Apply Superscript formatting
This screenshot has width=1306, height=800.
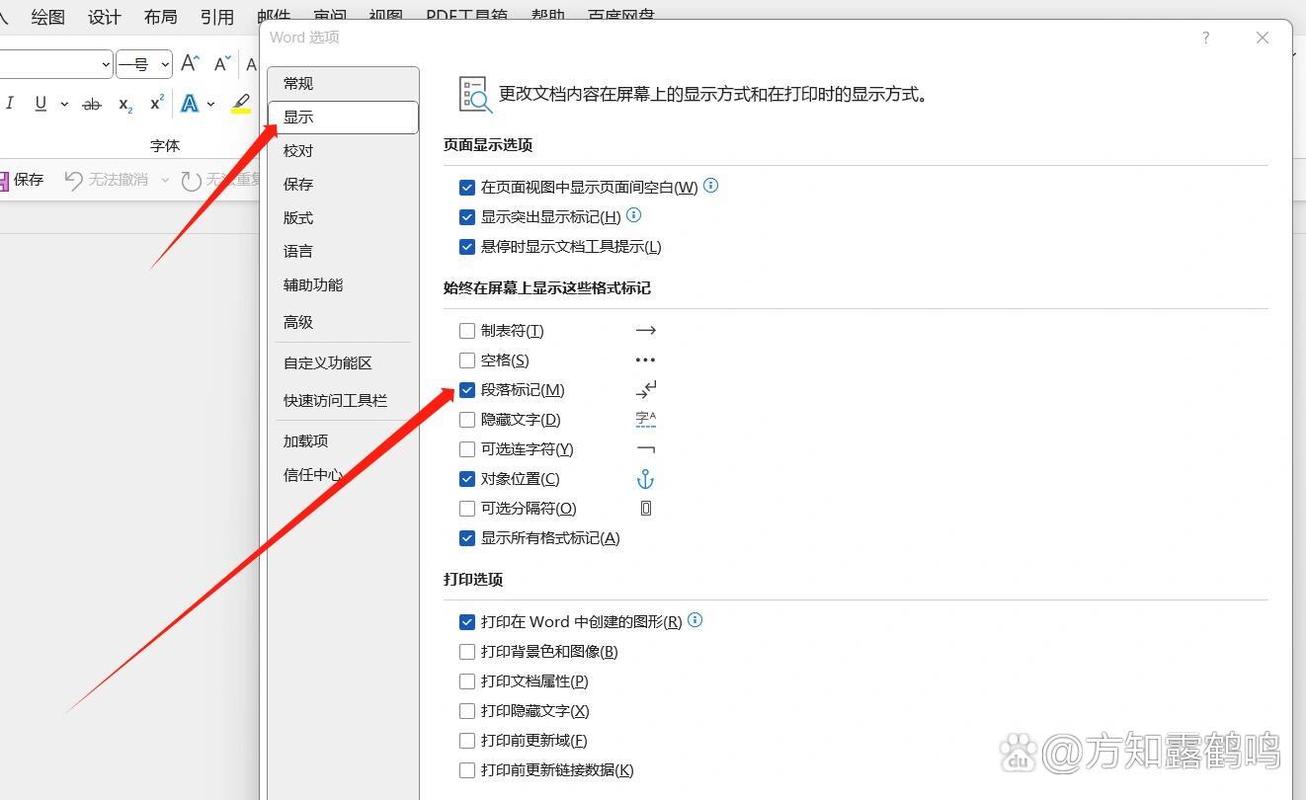coord(157,103)
